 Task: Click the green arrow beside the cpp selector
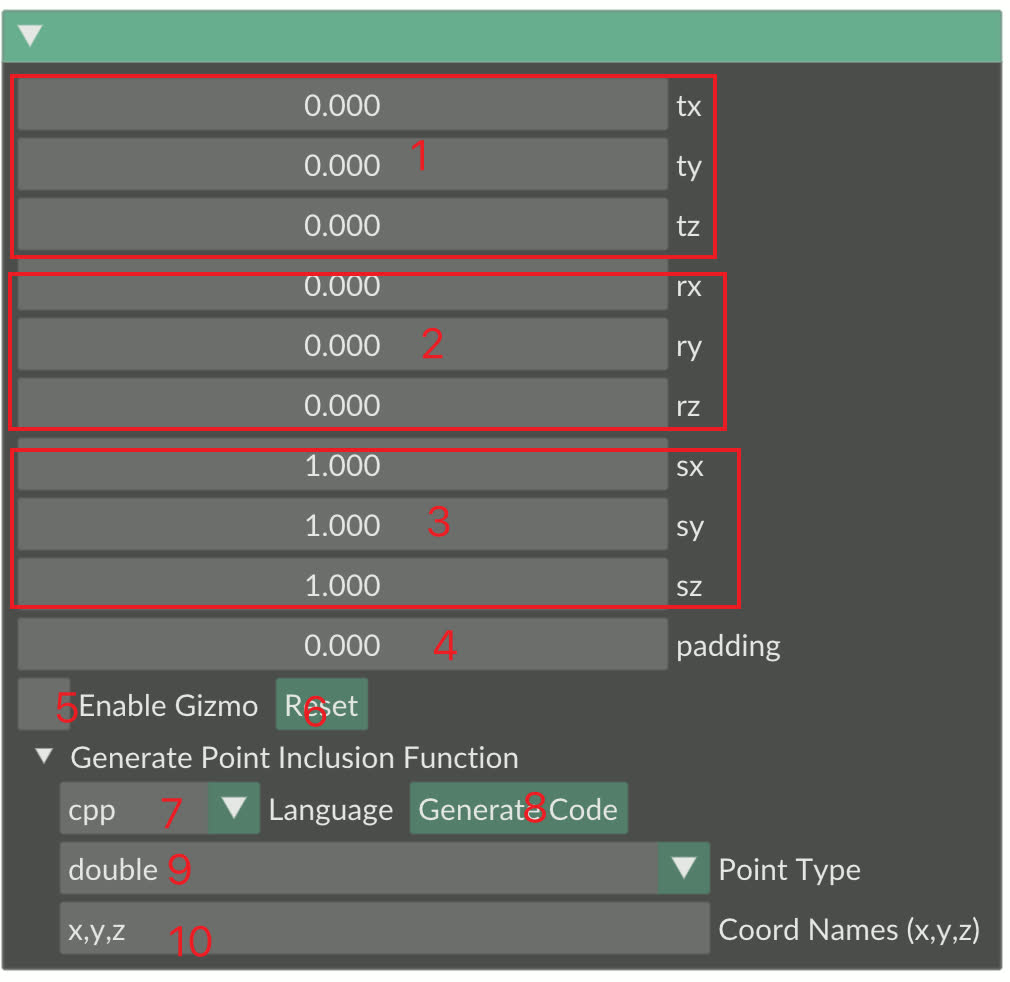pyautogui.click(x=232, y=810)
